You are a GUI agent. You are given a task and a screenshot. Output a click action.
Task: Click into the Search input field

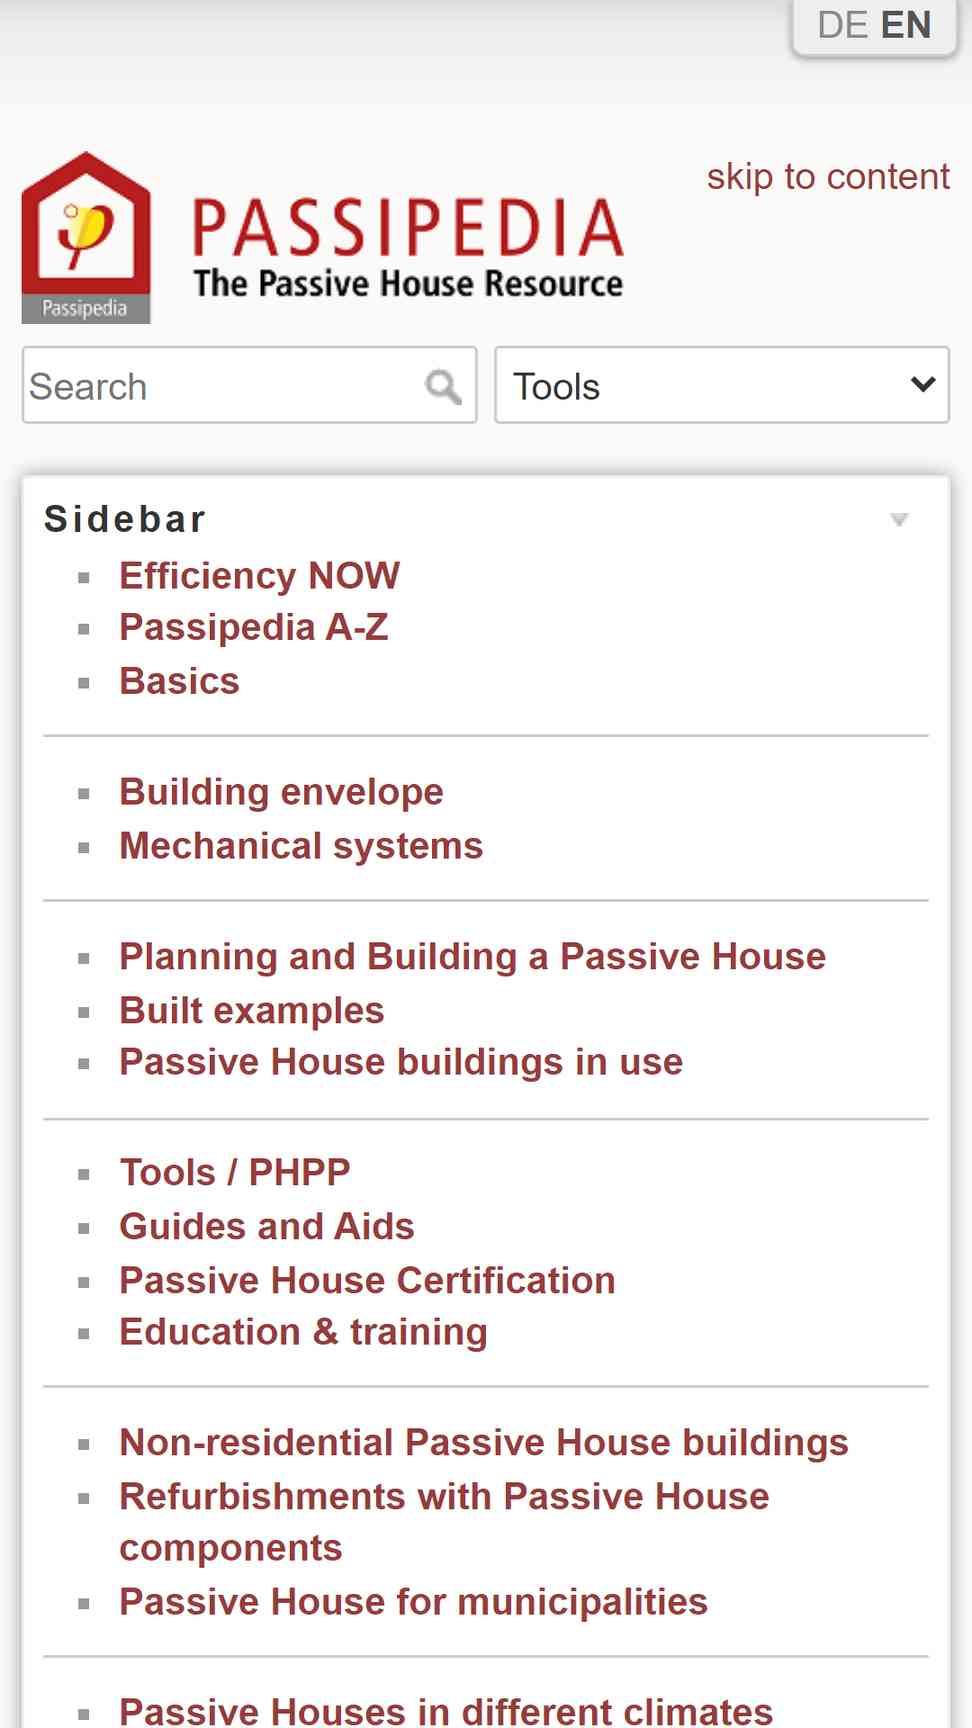click(225, 385)
